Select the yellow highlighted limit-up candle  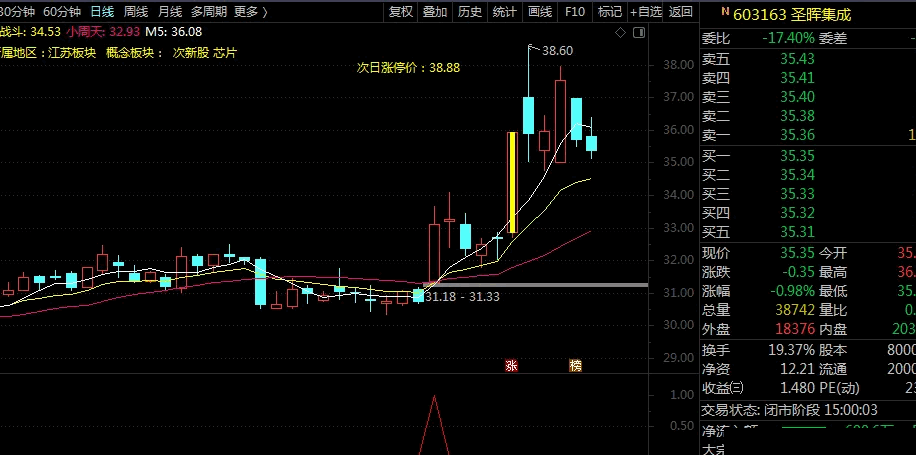tap(513, 182)
